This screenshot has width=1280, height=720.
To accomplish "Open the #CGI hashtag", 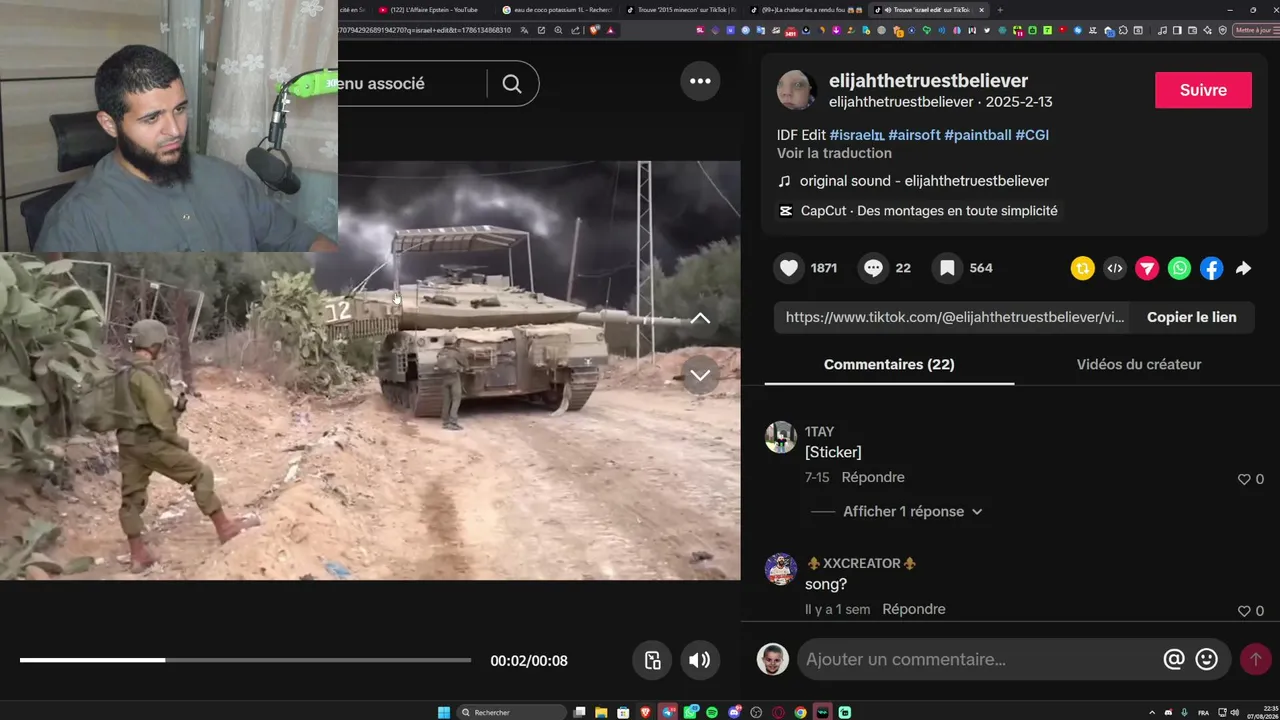I will [1032, 135].
